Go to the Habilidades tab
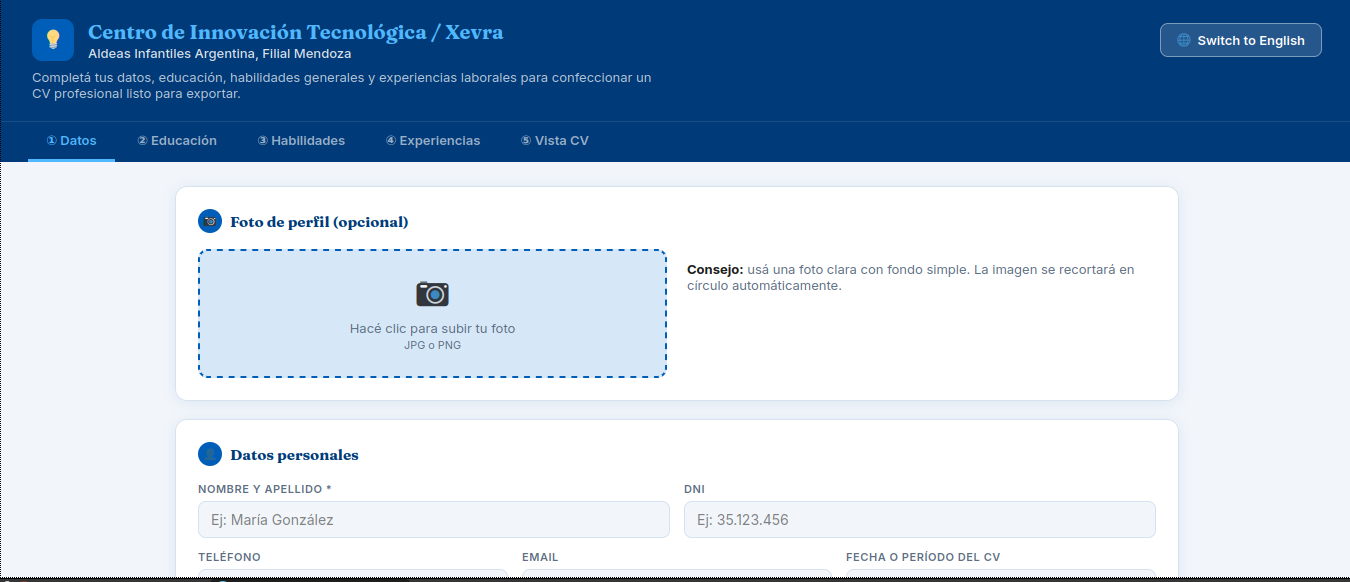 [301, 141]
